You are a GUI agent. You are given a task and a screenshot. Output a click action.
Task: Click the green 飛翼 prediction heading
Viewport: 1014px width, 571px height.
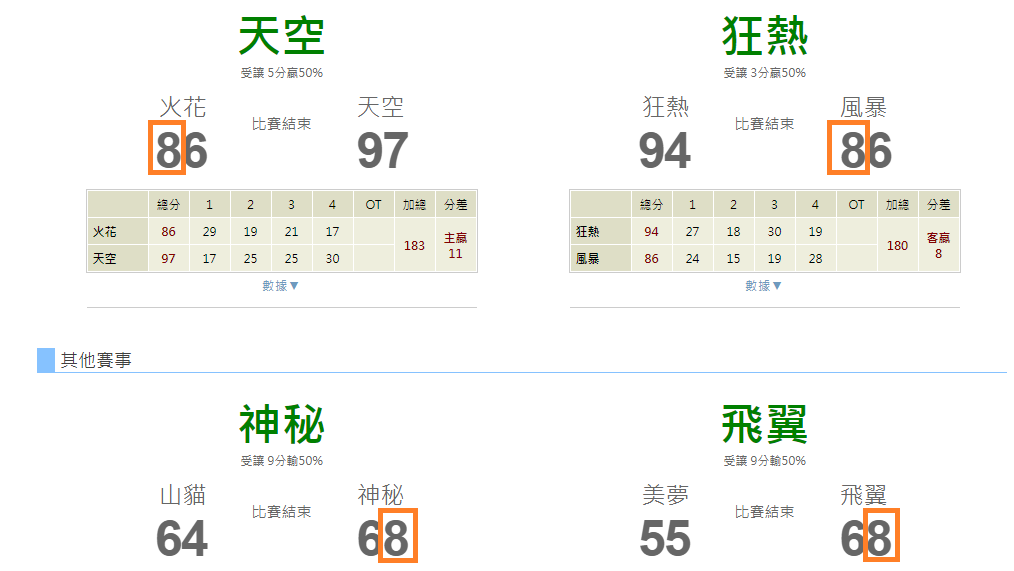[x=764, y=424]
